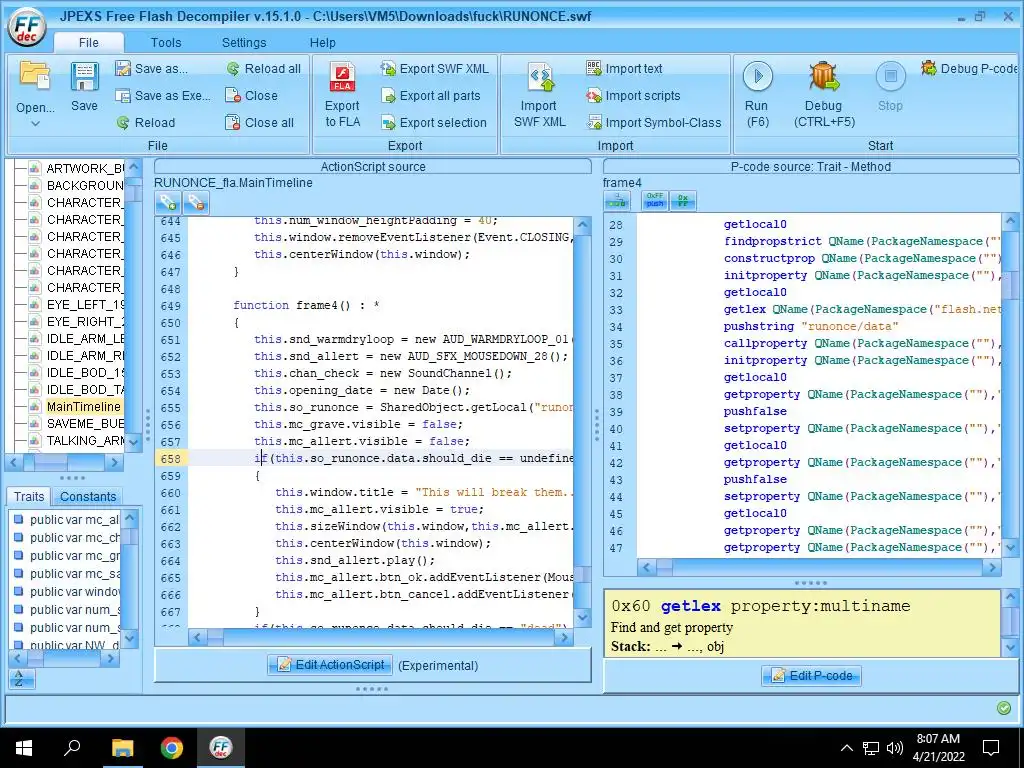Click Save as Exe... option
This screenshot has height=768, width=1024.
pos(163,95)
